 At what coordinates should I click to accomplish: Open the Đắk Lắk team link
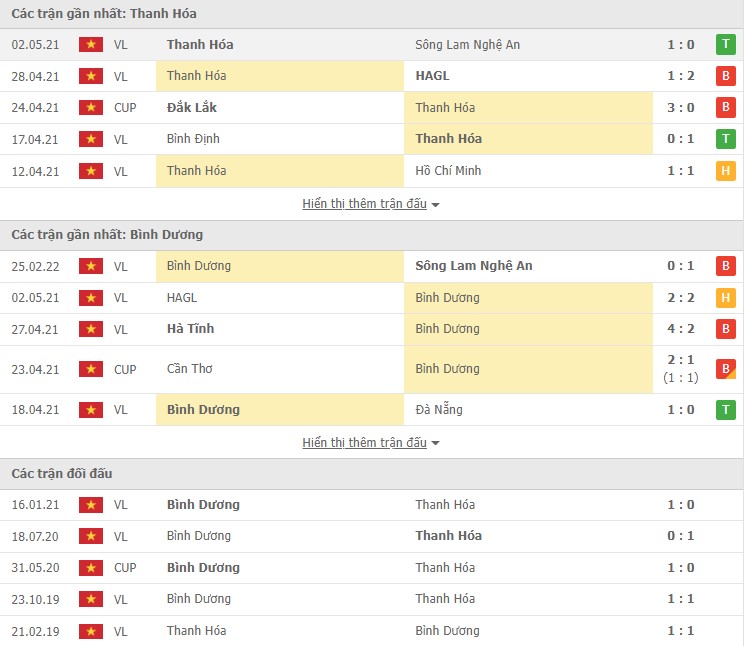[192, 108]
